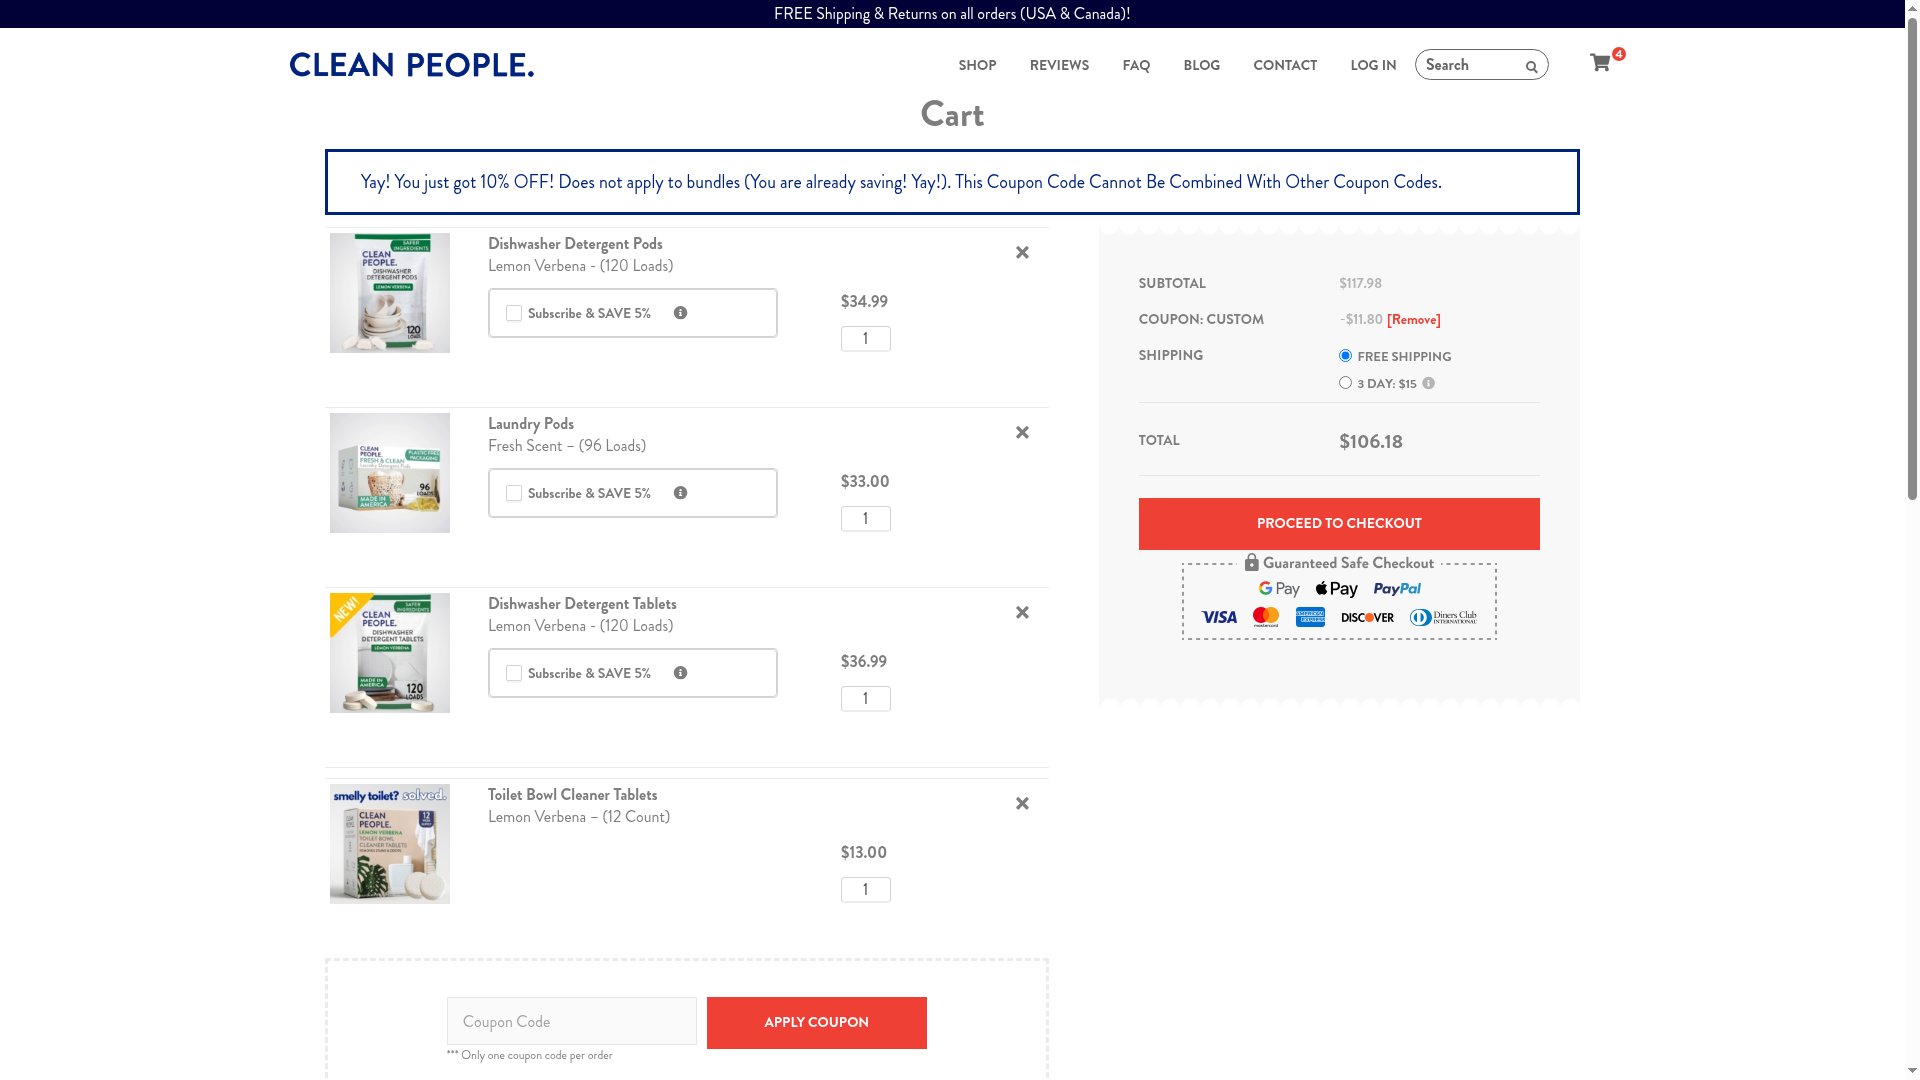Click the Clean People logo

(x=412, y=65)
